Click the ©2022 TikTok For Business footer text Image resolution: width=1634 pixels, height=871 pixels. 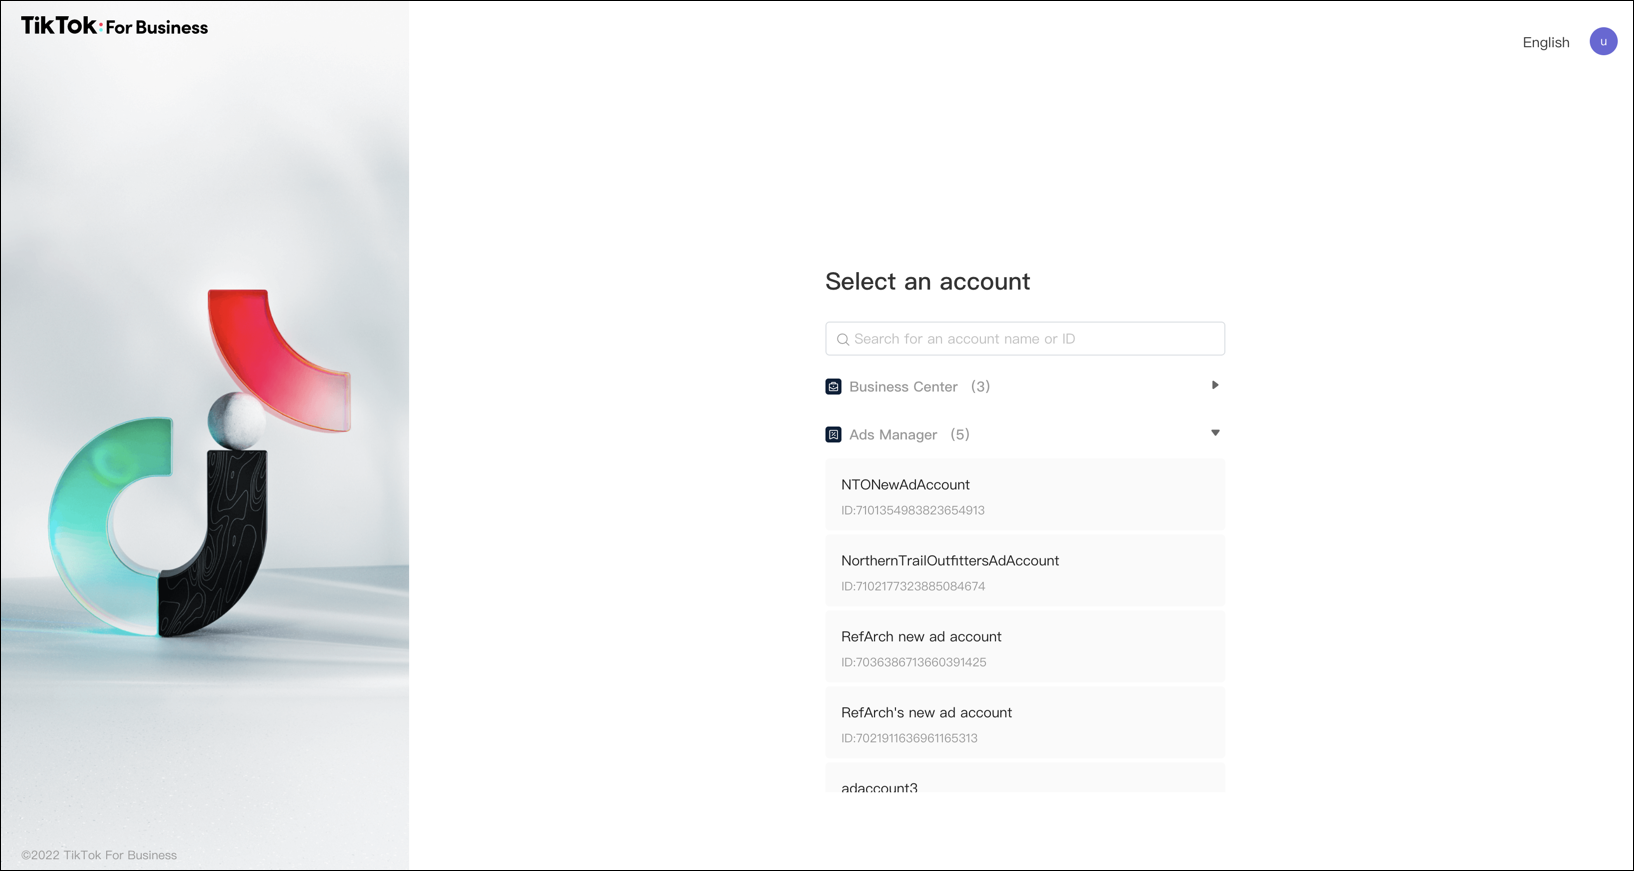pos(99,855)
